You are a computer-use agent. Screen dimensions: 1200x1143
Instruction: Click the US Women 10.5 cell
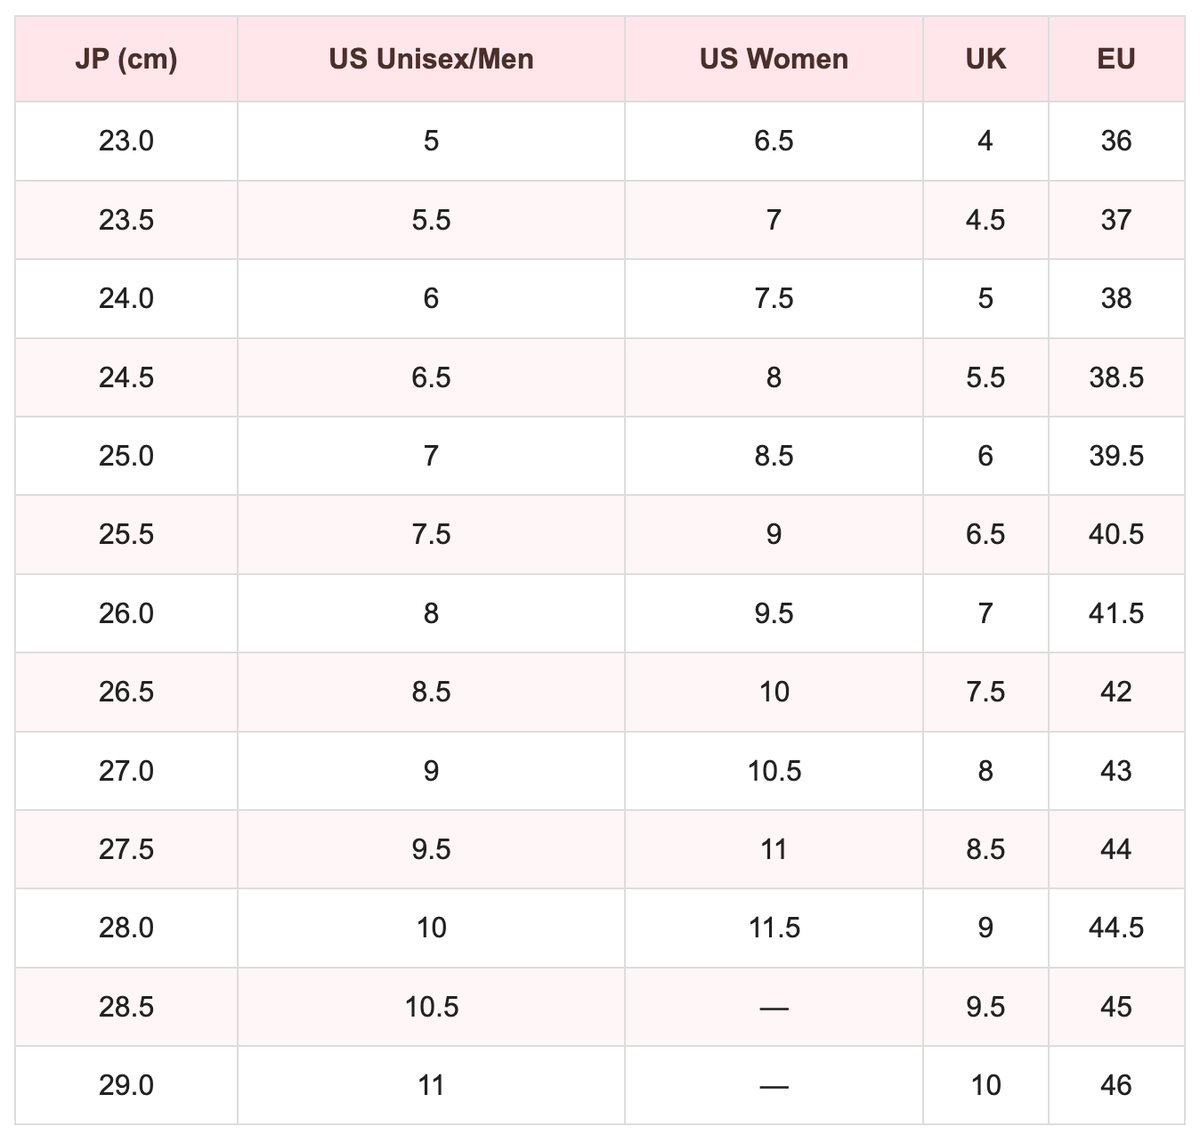click(x=774, y=771)
